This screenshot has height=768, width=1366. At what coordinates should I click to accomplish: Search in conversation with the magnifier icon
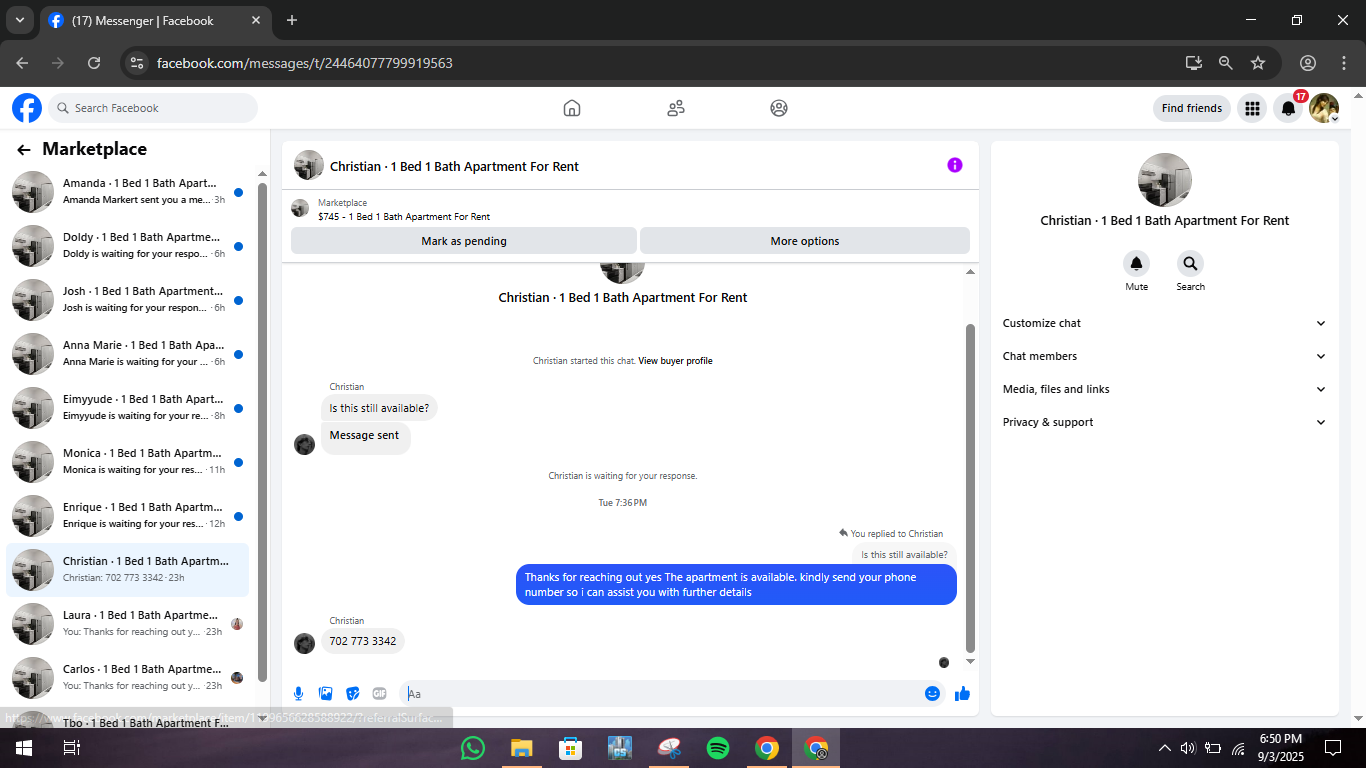(x=1190, y=264)
